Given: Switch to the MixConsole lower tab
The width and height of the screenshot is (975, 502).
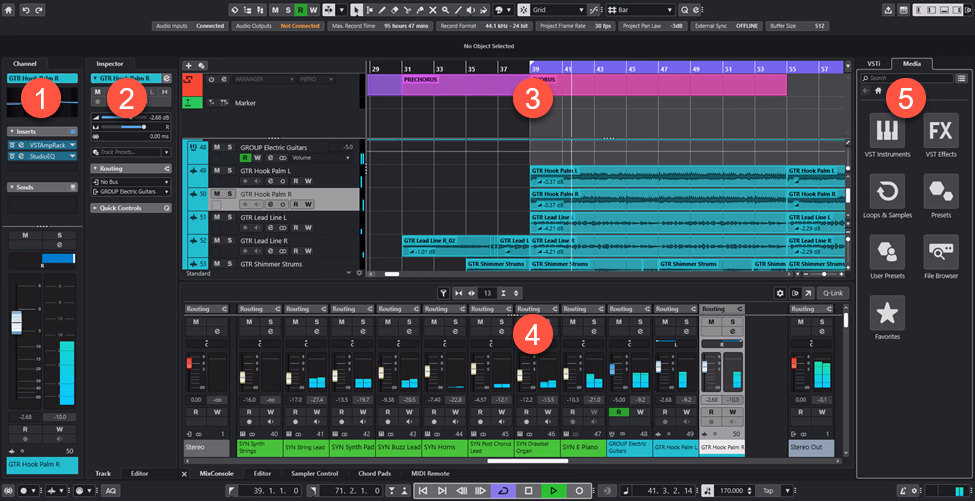Looking at the screenshot, I should tap(214, 473).
